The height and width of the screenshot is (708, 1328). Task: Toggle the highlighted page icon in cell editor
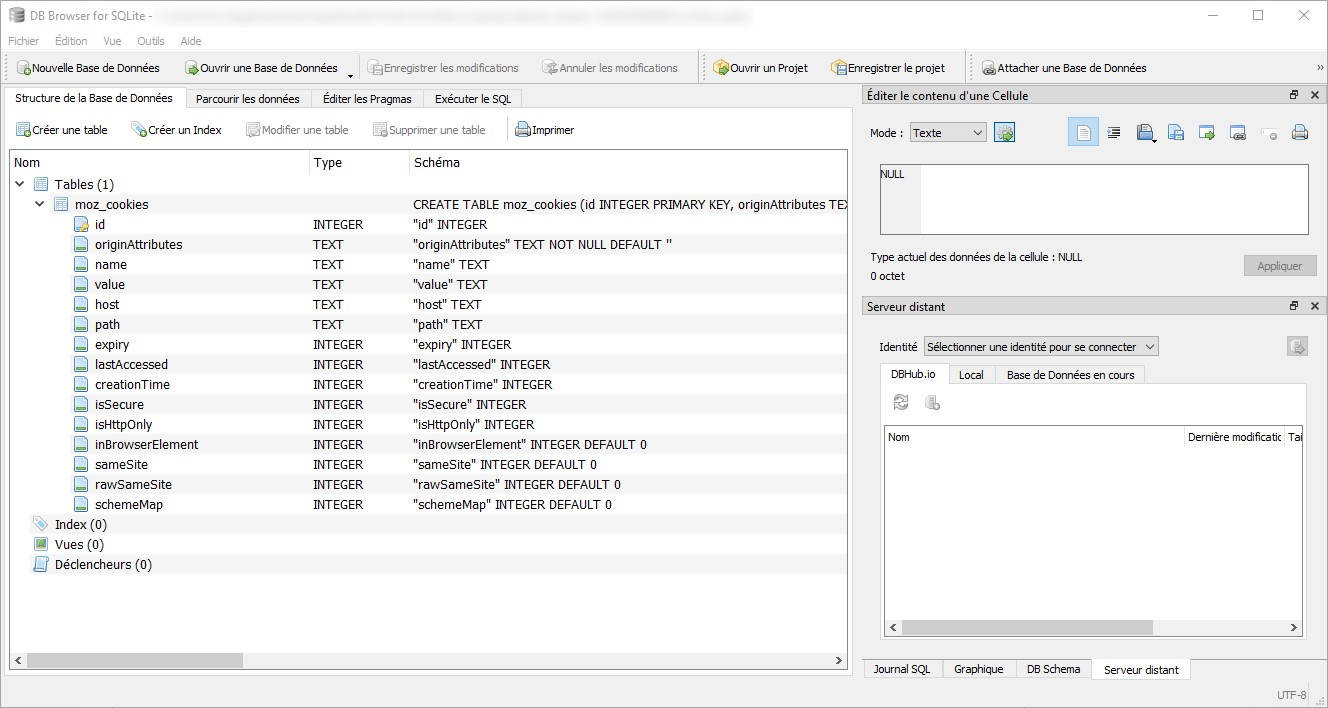tap(1083, 133)
